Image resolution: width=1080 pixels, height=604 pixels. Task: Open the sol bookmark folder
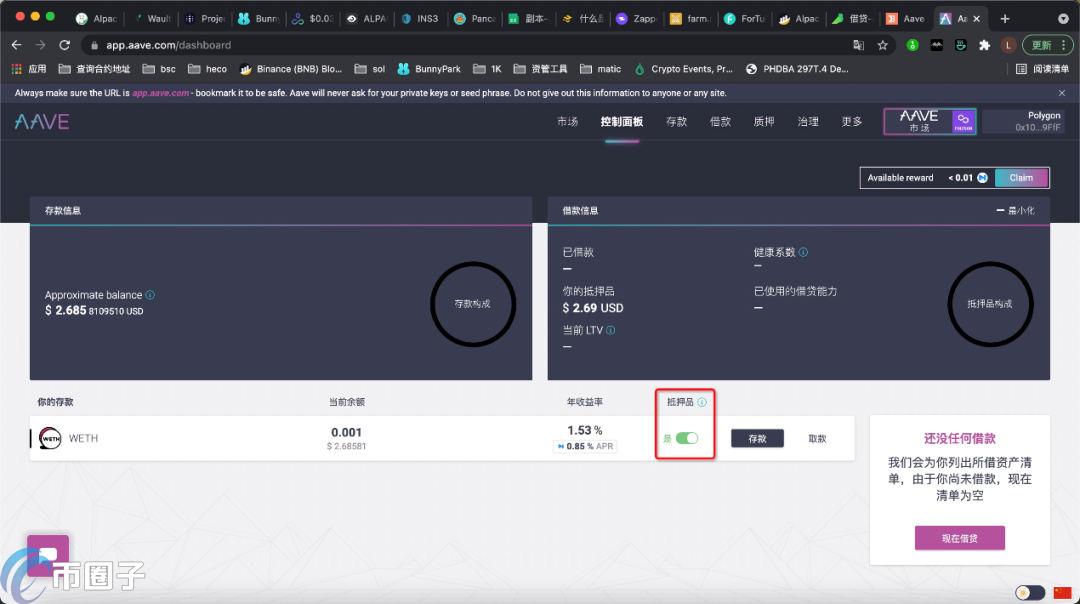tap(370, 69)
